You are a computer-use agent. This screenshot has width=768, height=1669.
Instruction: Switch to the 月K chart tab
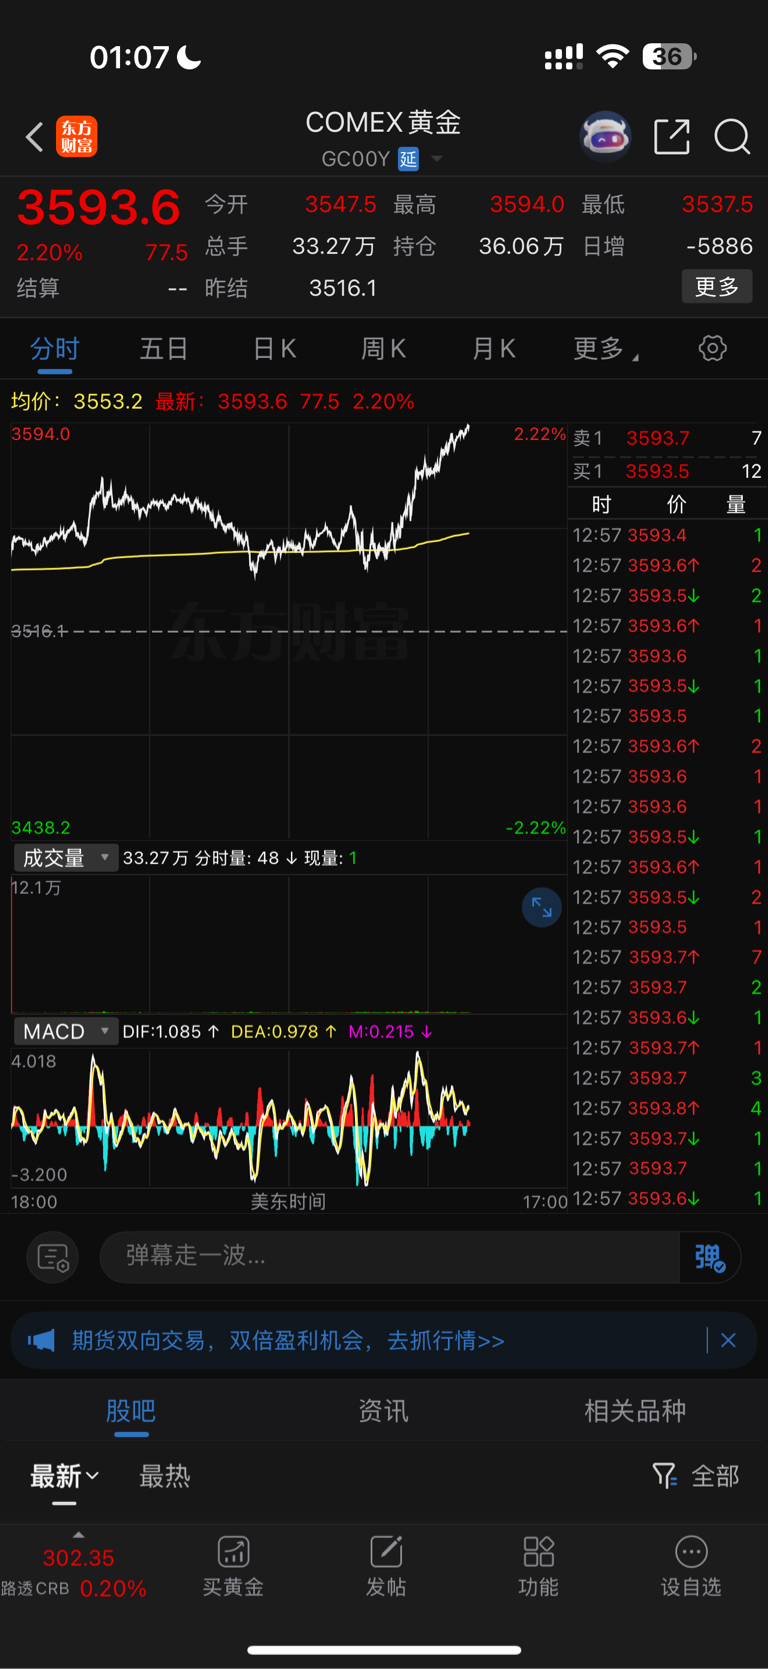(x=493, y=348)
